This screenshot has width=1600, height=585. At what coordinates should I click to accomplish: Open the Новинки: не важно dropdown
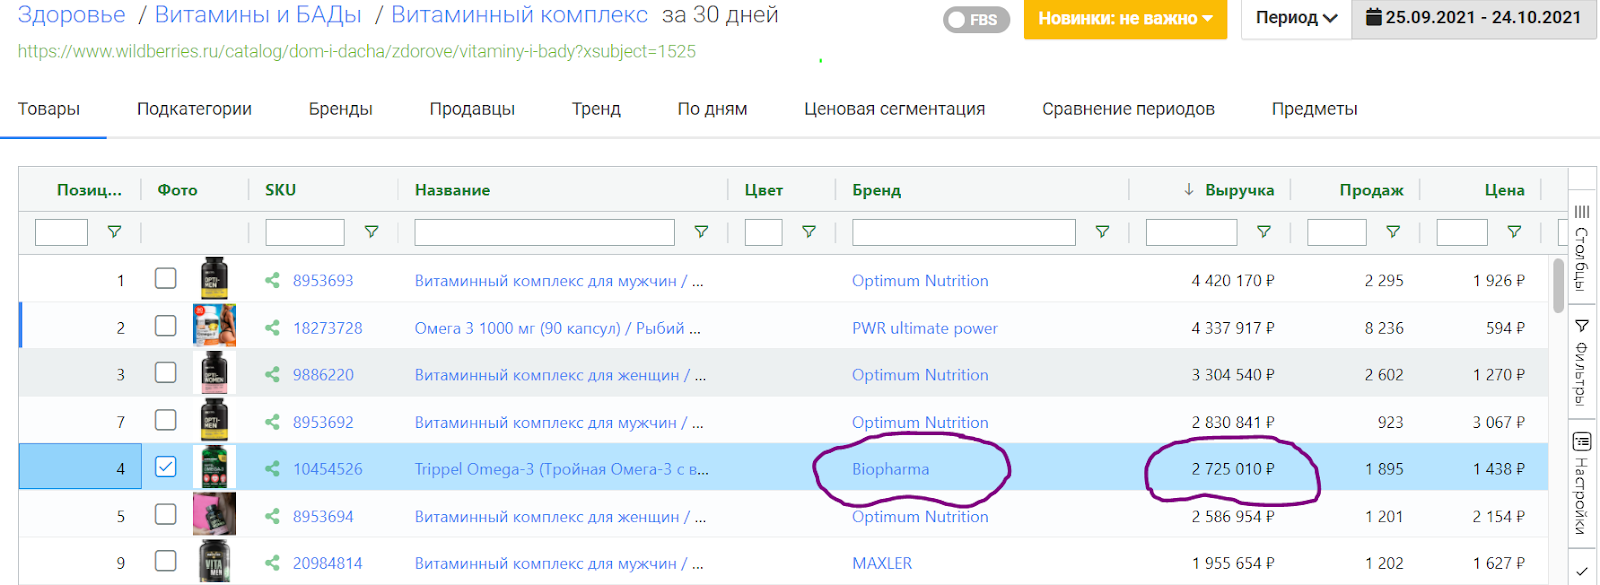1125,19
